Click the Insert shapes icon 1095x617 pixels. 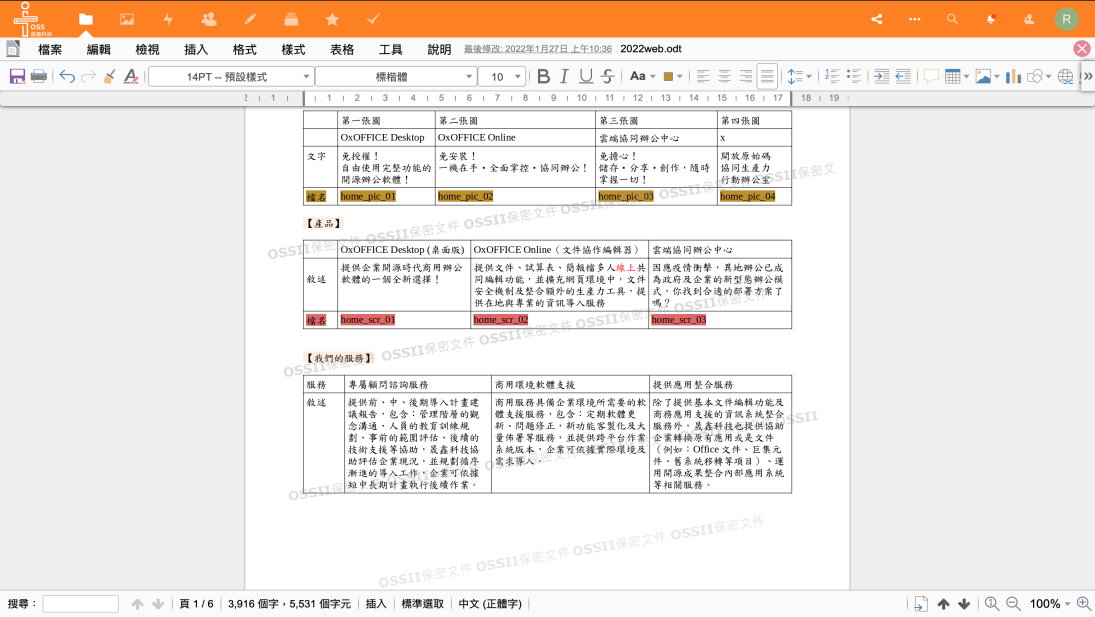pos(1035,76)
